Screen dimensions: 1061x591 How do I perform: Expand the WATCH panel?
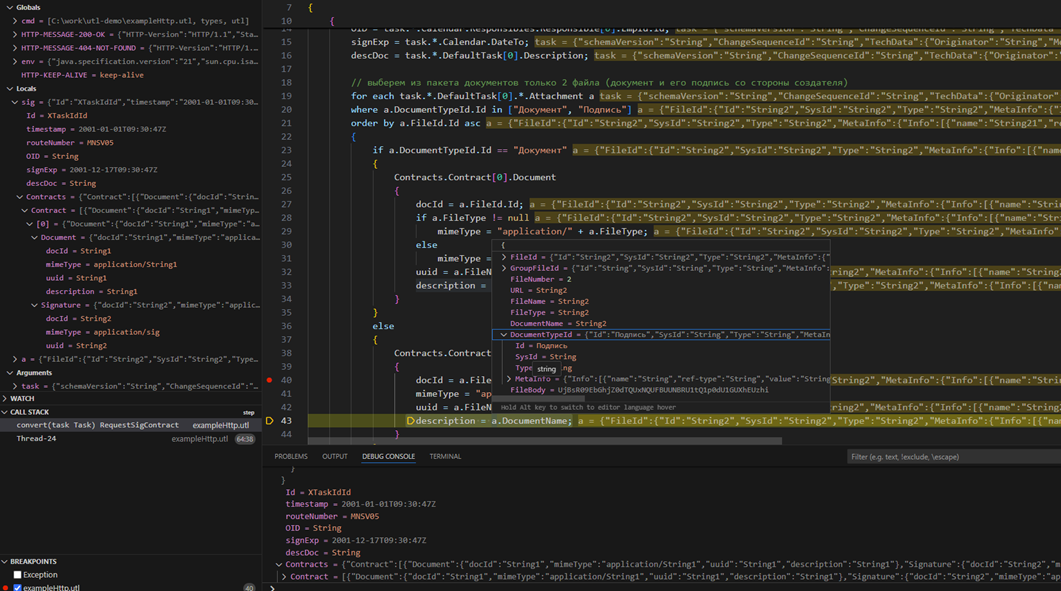coord(5,399)
